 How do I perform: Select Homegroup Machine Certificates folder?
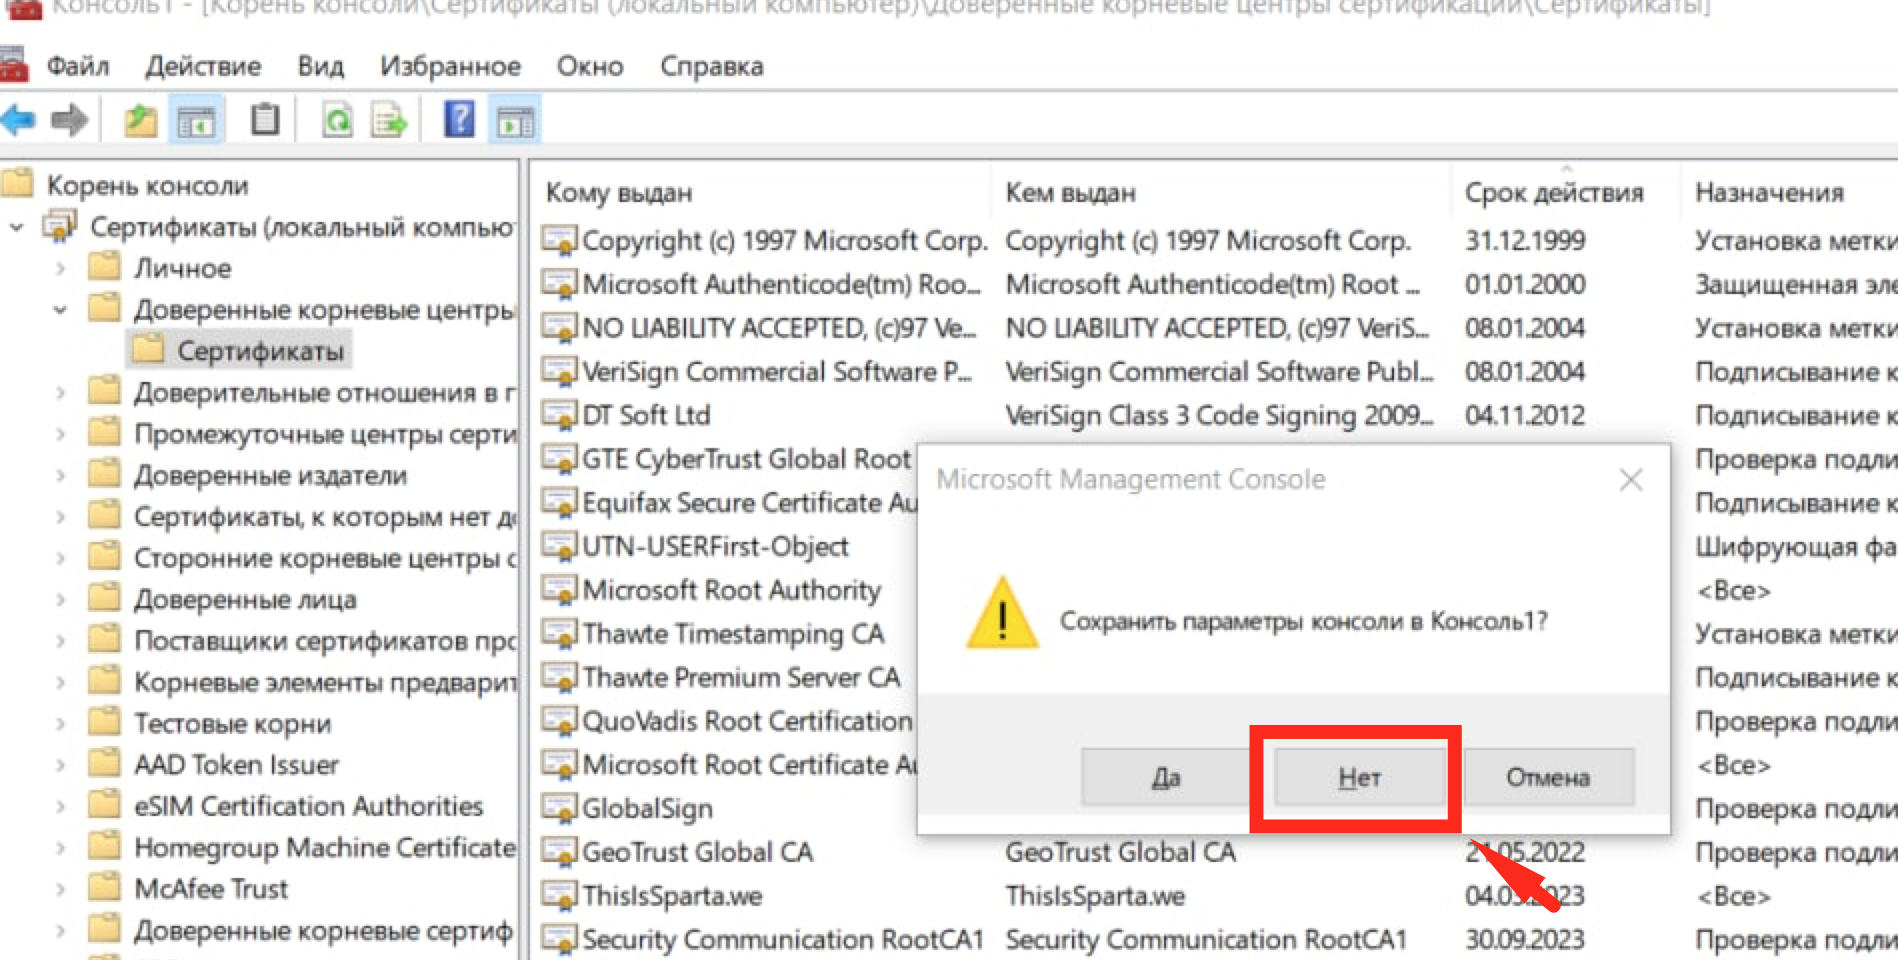[325, 847]
